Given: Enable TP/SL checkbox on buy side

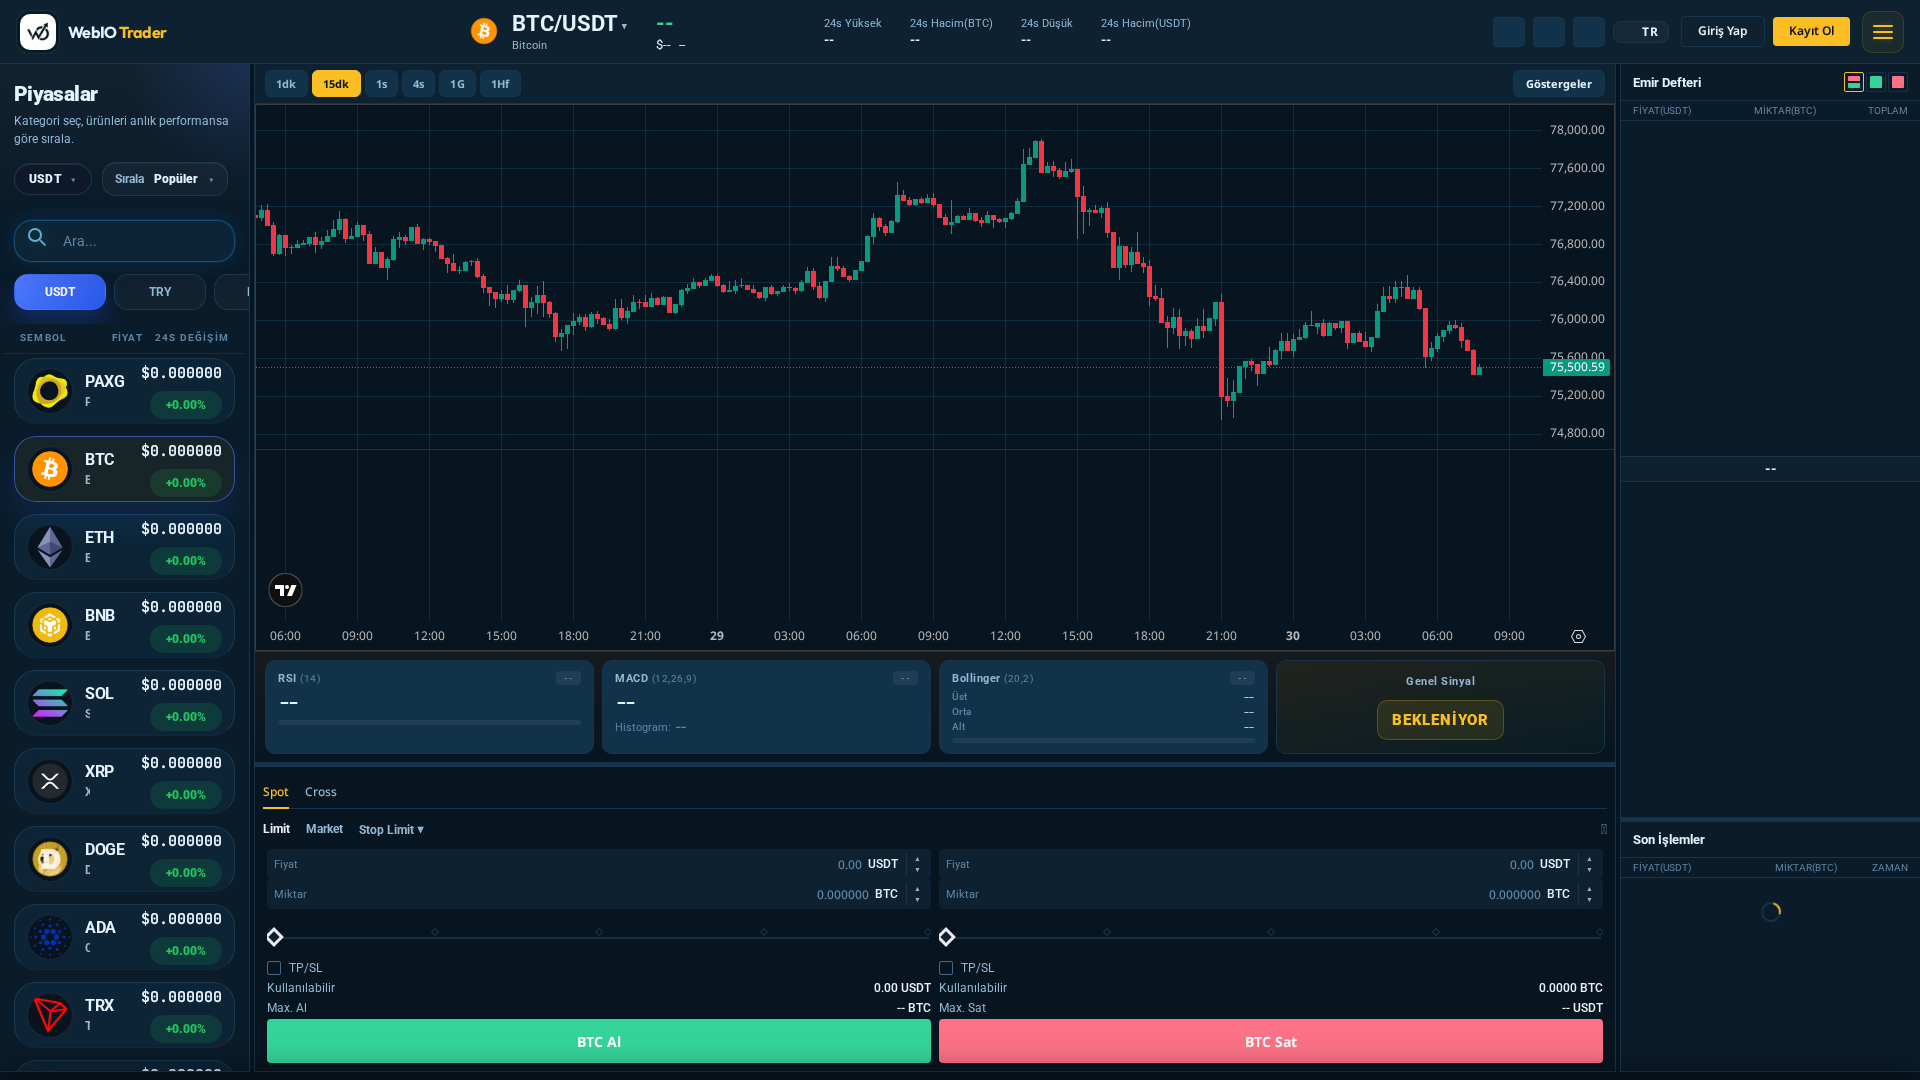Looking at the screenshot, I should 274,968.
